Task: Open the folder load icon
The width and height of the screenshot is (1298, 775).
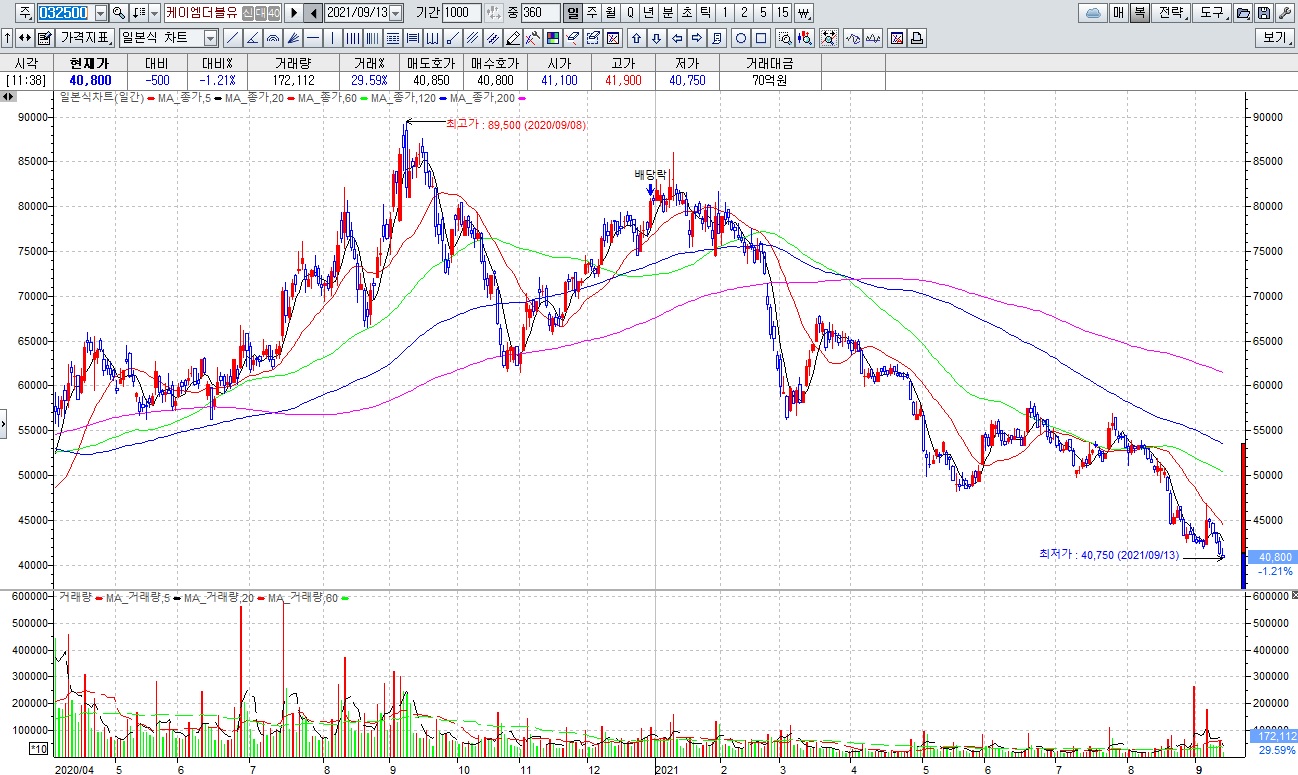Action: [x=1243, y=13]
